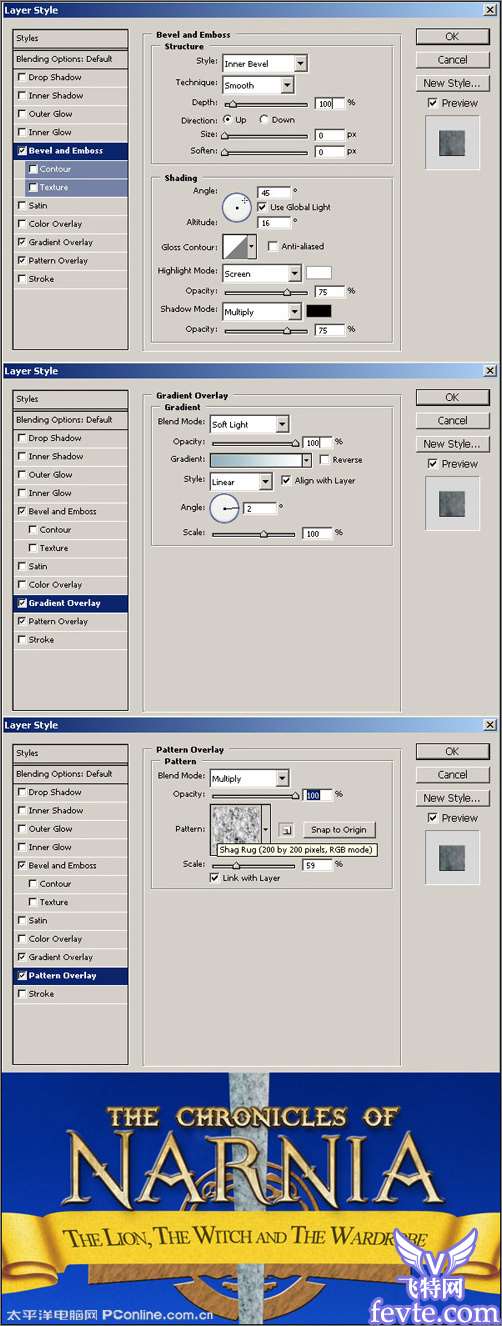Enable the Reverse gradient checkbox
502x1326 pixels.
point(324,460)
